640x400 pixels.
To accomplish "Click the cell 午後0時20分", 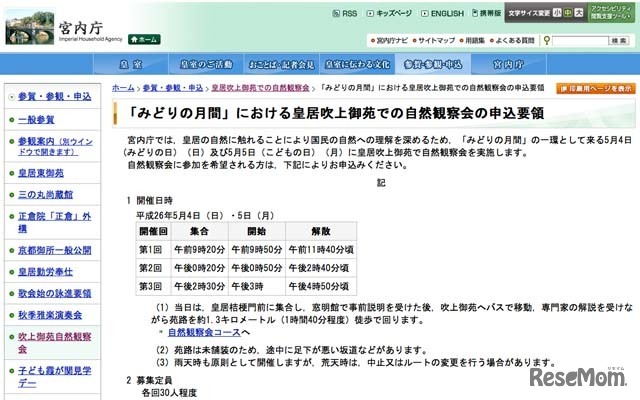I will pos(200,268).
